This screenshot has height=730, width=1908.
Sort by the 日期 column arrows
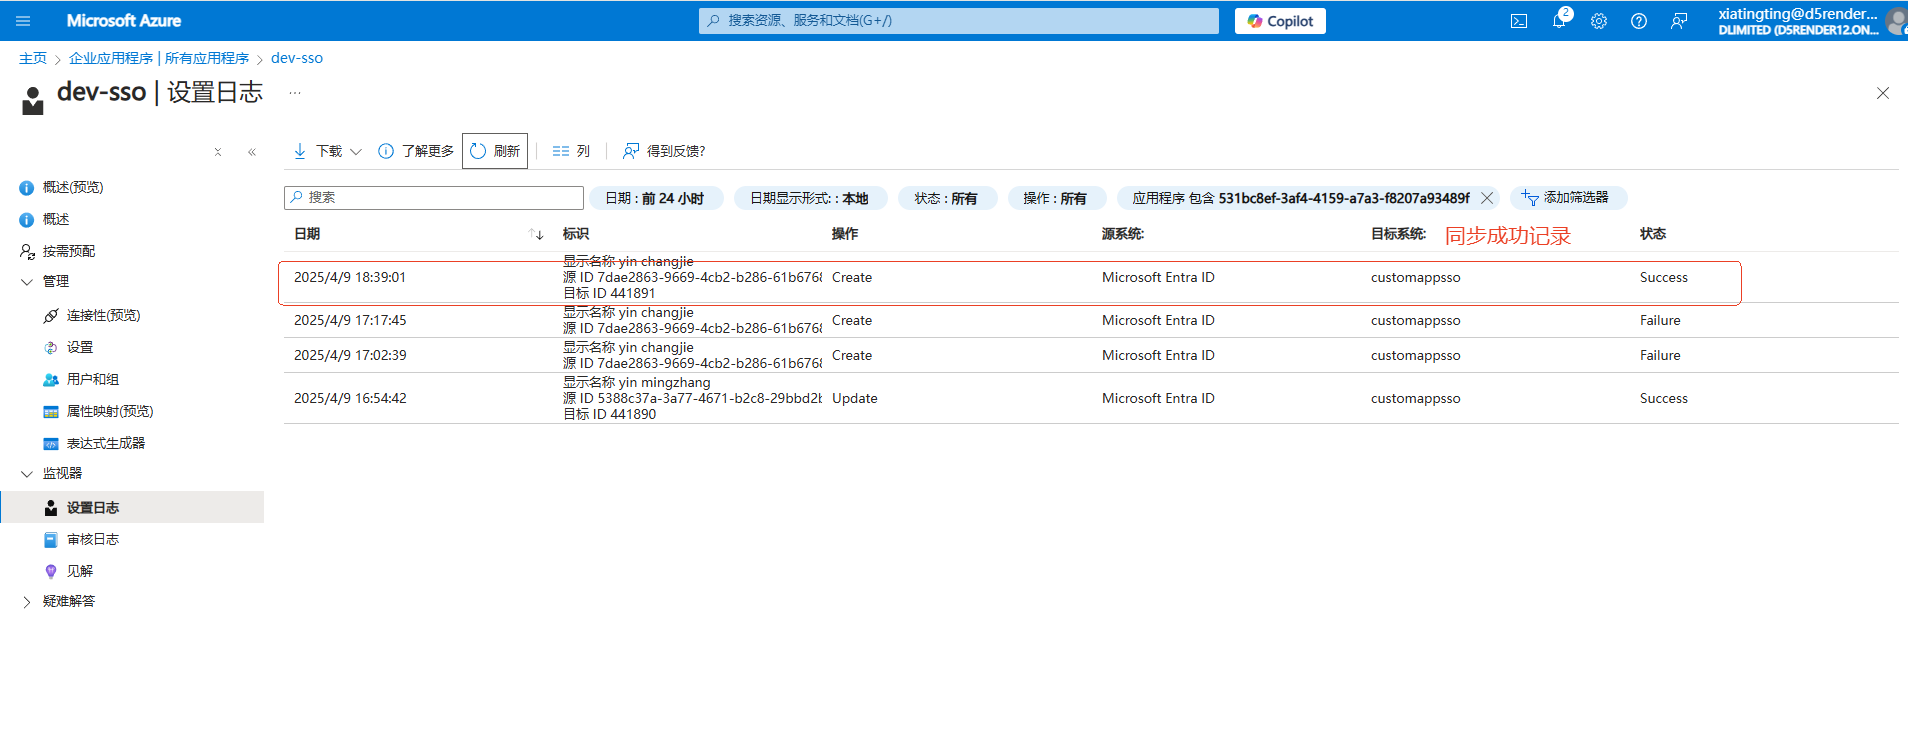(536, 234)
